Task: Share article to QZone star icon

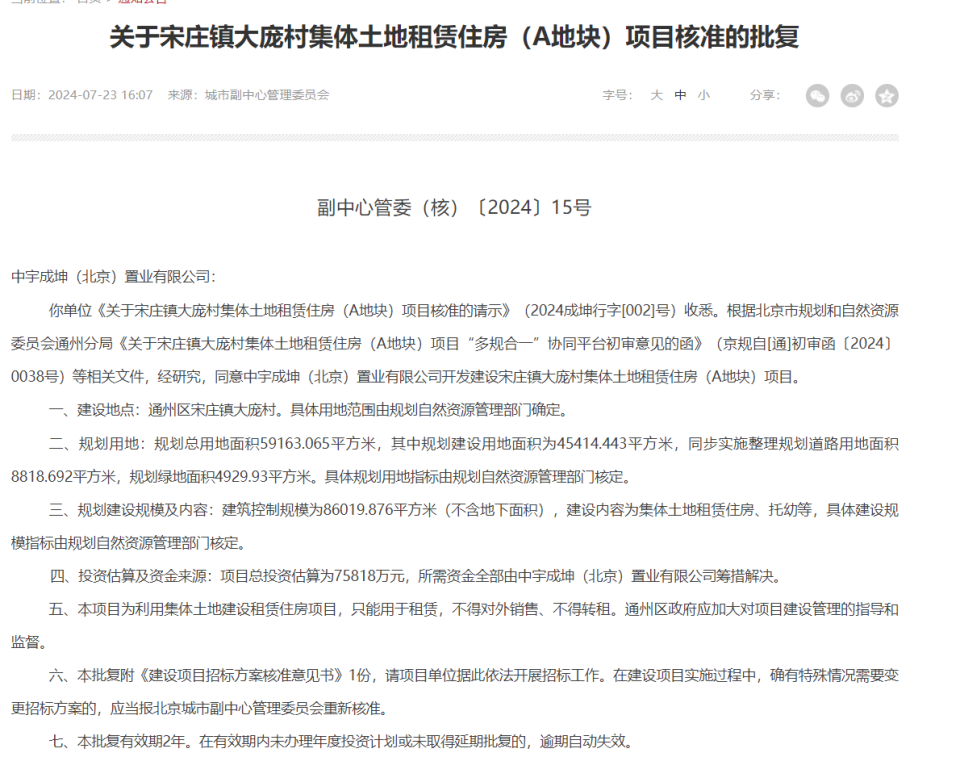Action: [x=887, y=96]
